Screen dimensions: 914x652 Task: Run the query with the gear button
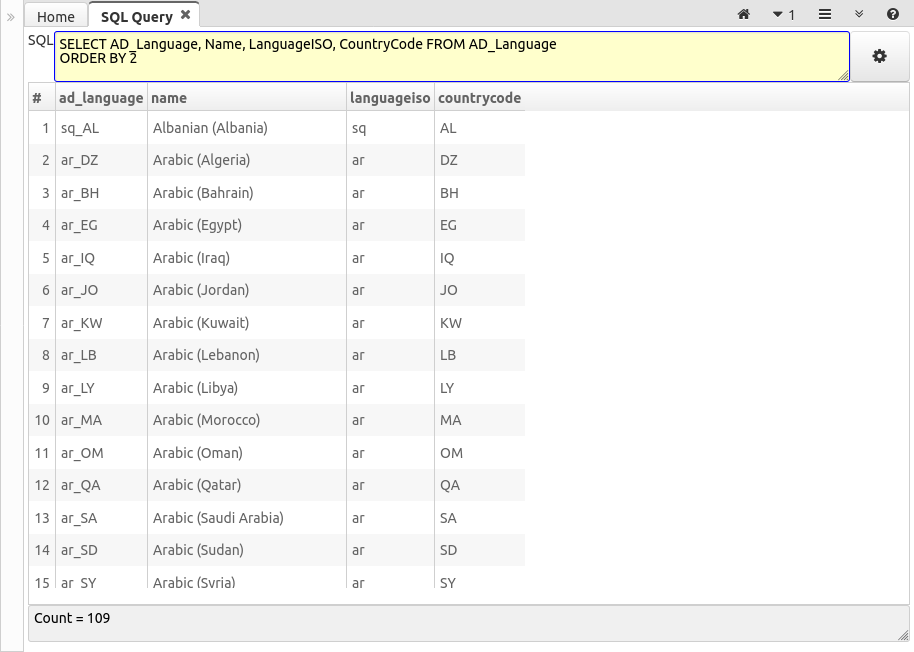879,57
